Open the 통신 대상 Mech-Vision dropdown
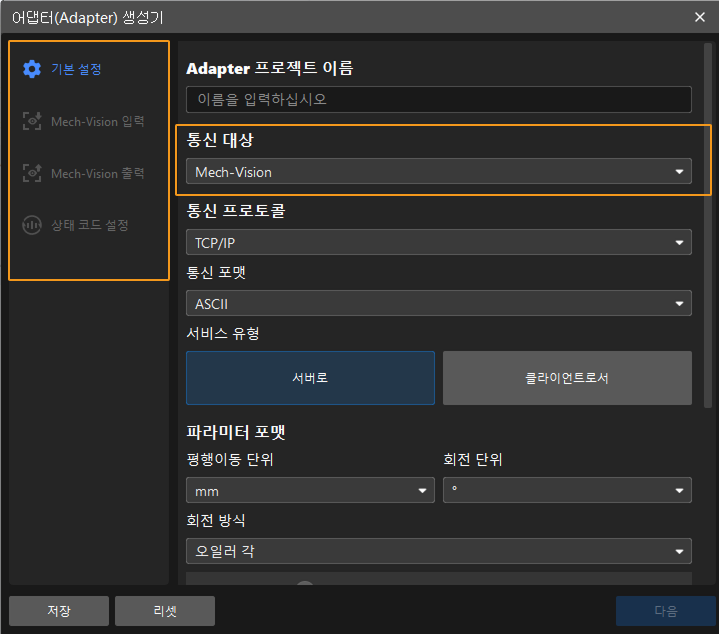 click(438, 172)
